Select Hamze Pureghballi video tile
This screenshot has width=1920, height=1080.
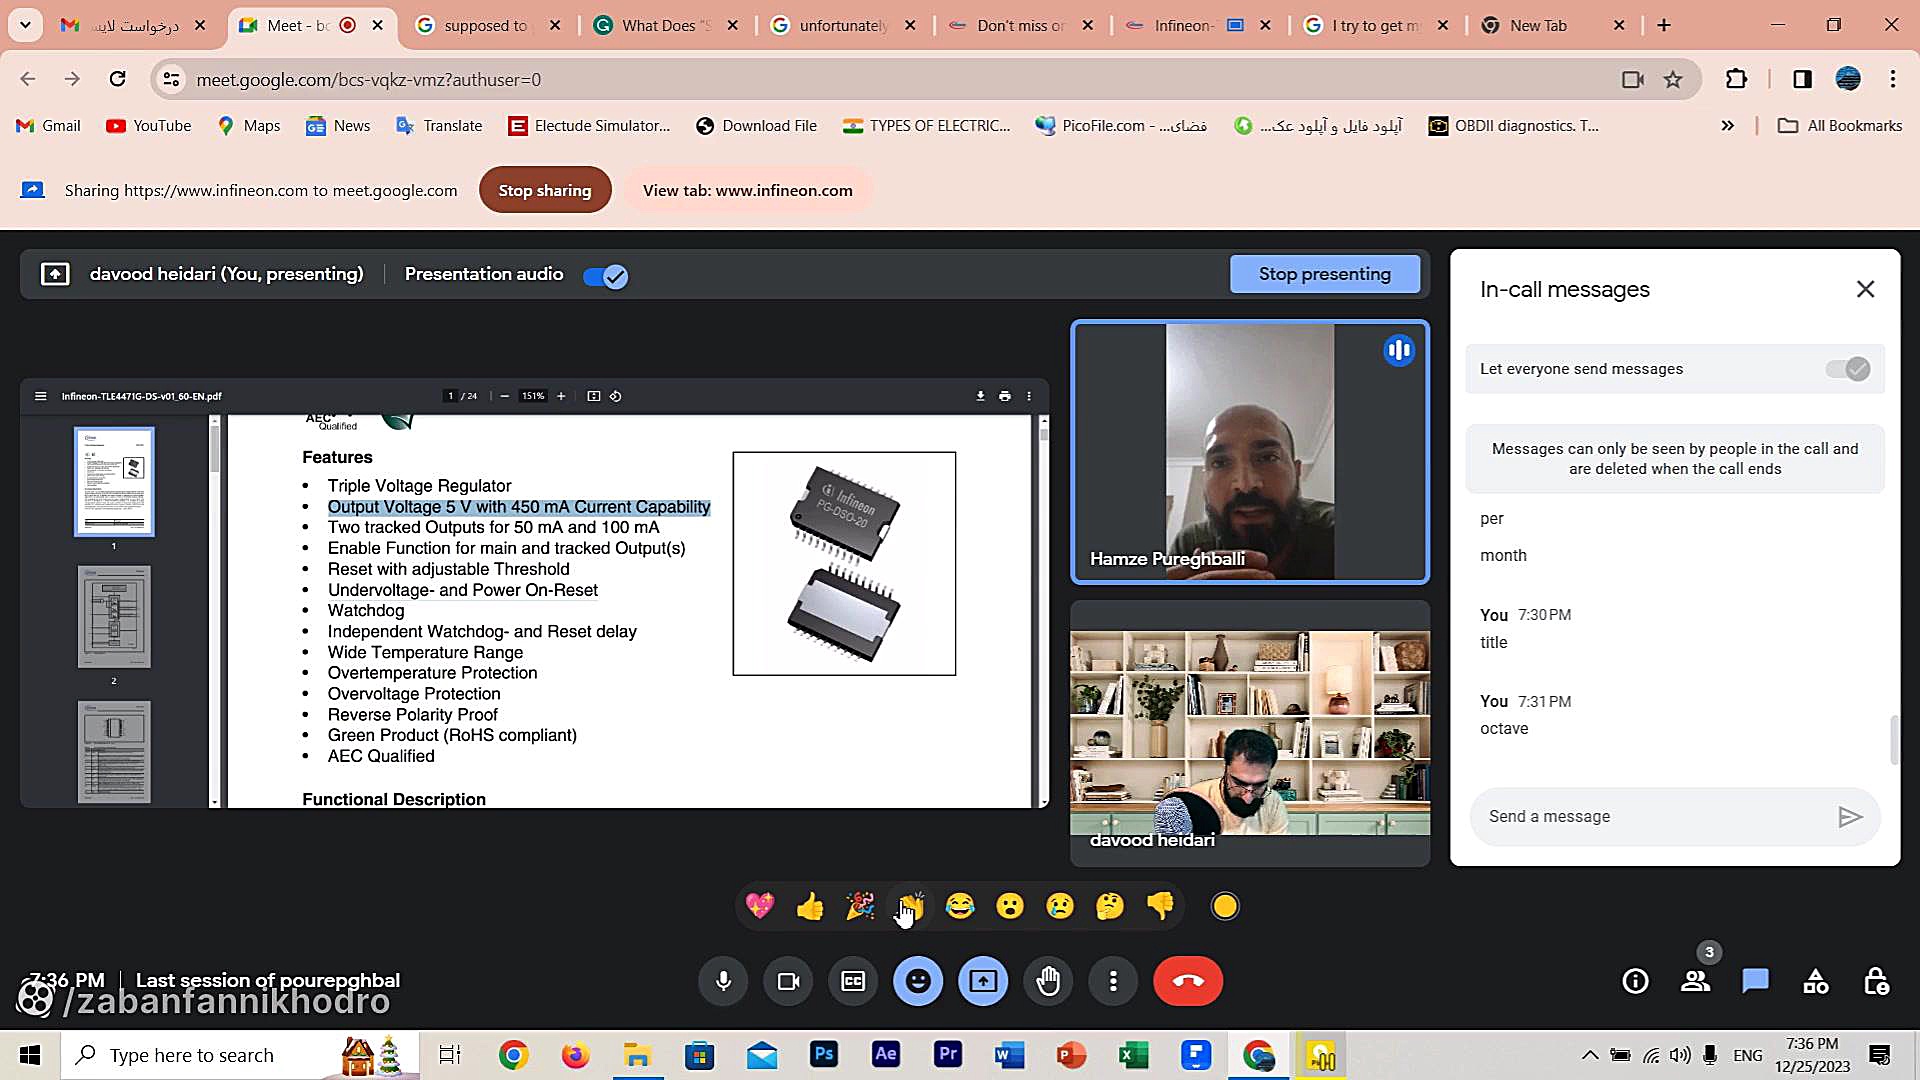coord(1250,452)
